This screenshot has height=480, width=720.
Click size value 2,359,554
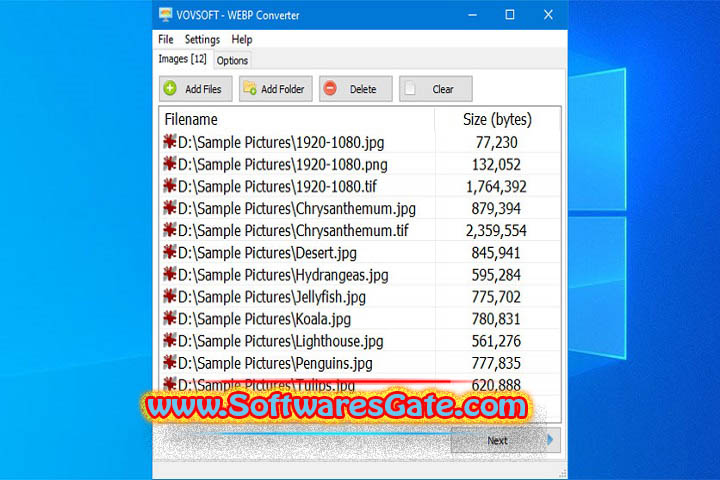pyautogui.click(x=496, y=231)
